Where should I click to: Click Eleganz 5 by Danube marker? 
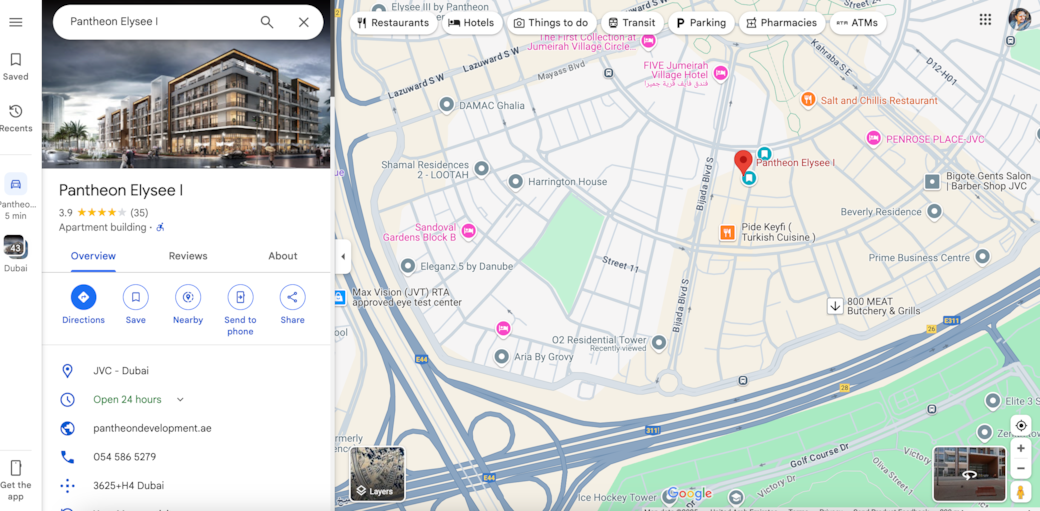coord(408,267)
